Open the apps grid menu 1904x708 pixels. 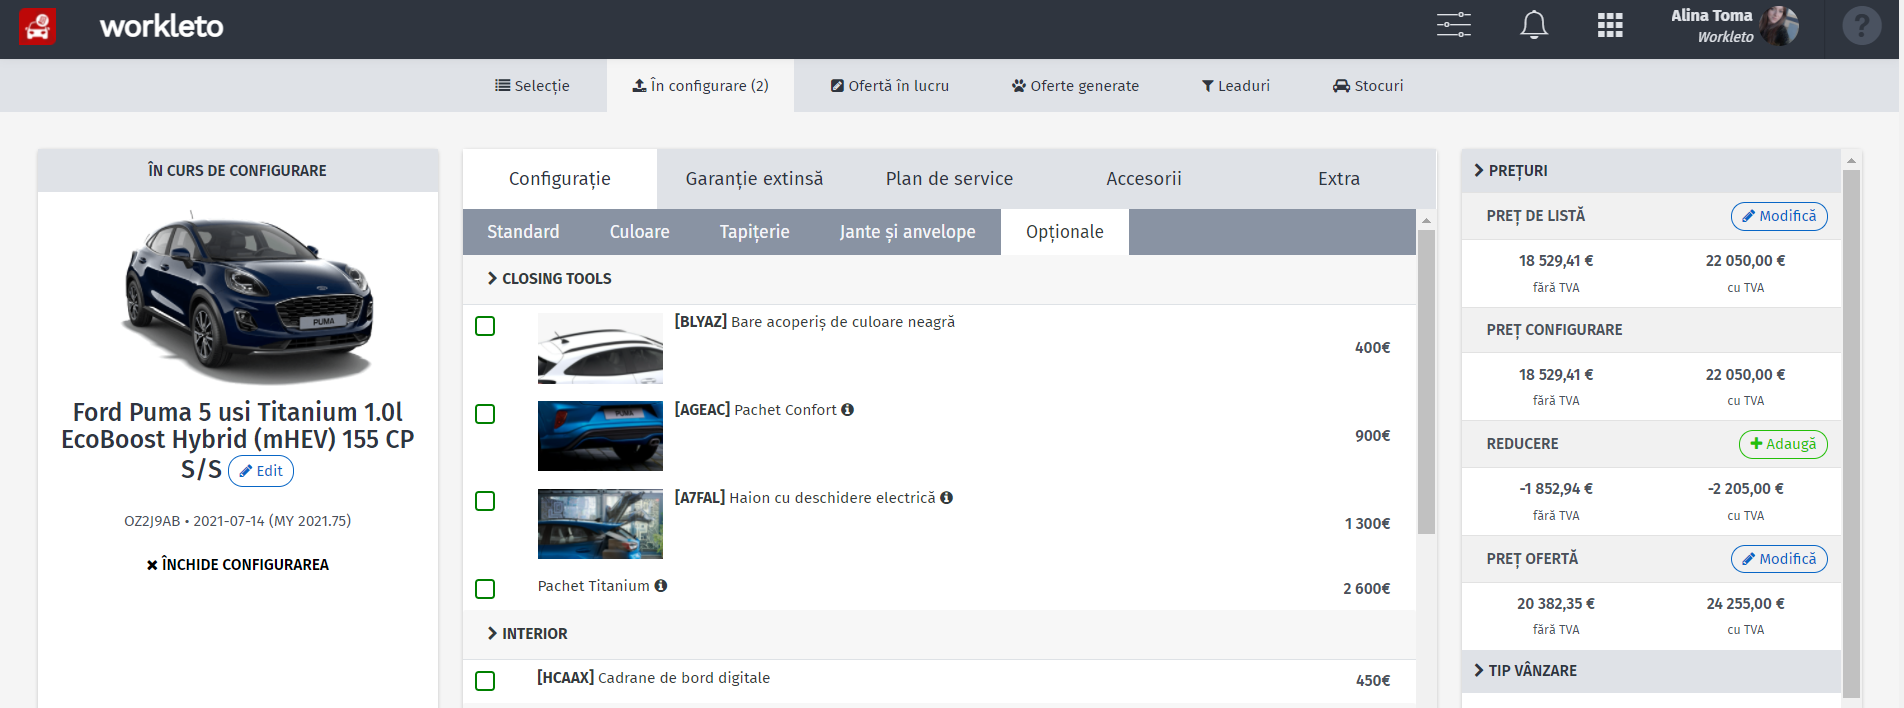[1610, 25]
